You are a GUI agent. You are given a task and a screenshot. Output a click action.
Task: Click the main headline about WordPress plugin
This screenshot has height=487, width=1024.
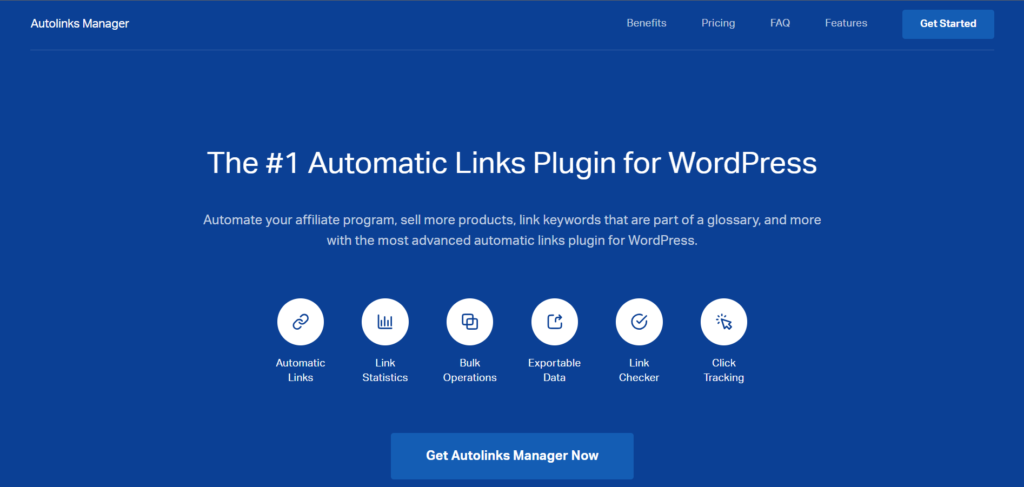[512, 163]
